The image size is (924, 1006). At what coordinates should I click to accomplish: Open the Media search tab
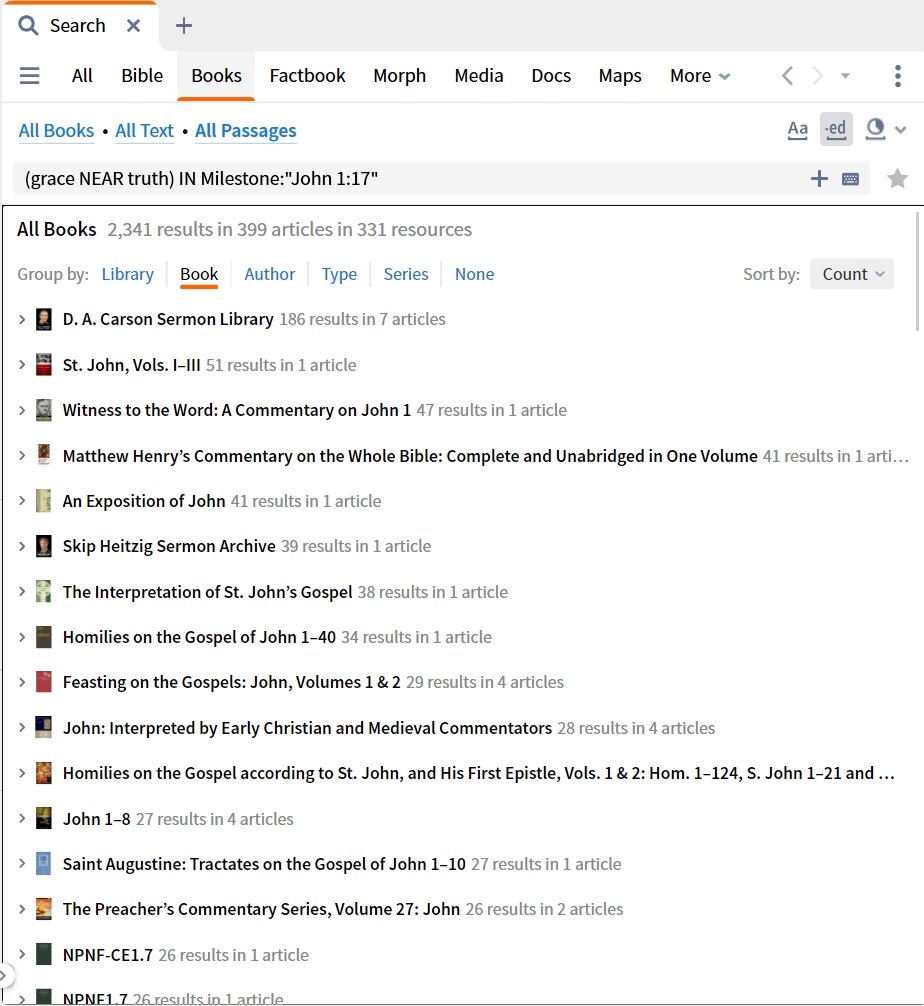[x=479, y=76]
